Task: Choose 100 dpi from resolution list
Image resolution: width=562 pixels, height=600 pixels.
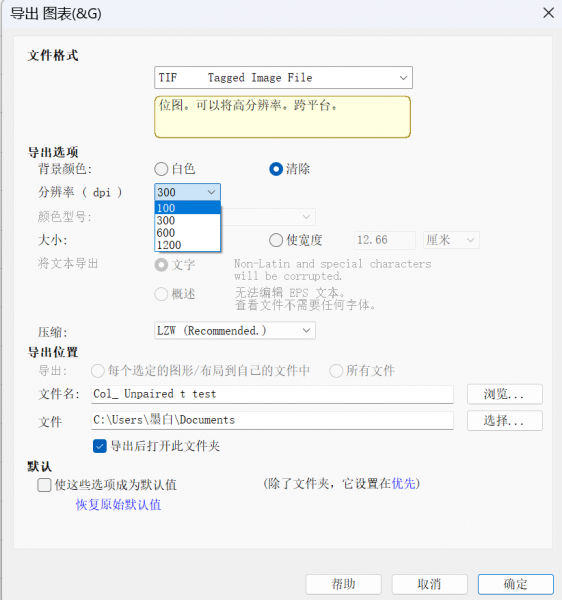Action: coord(187,208)
